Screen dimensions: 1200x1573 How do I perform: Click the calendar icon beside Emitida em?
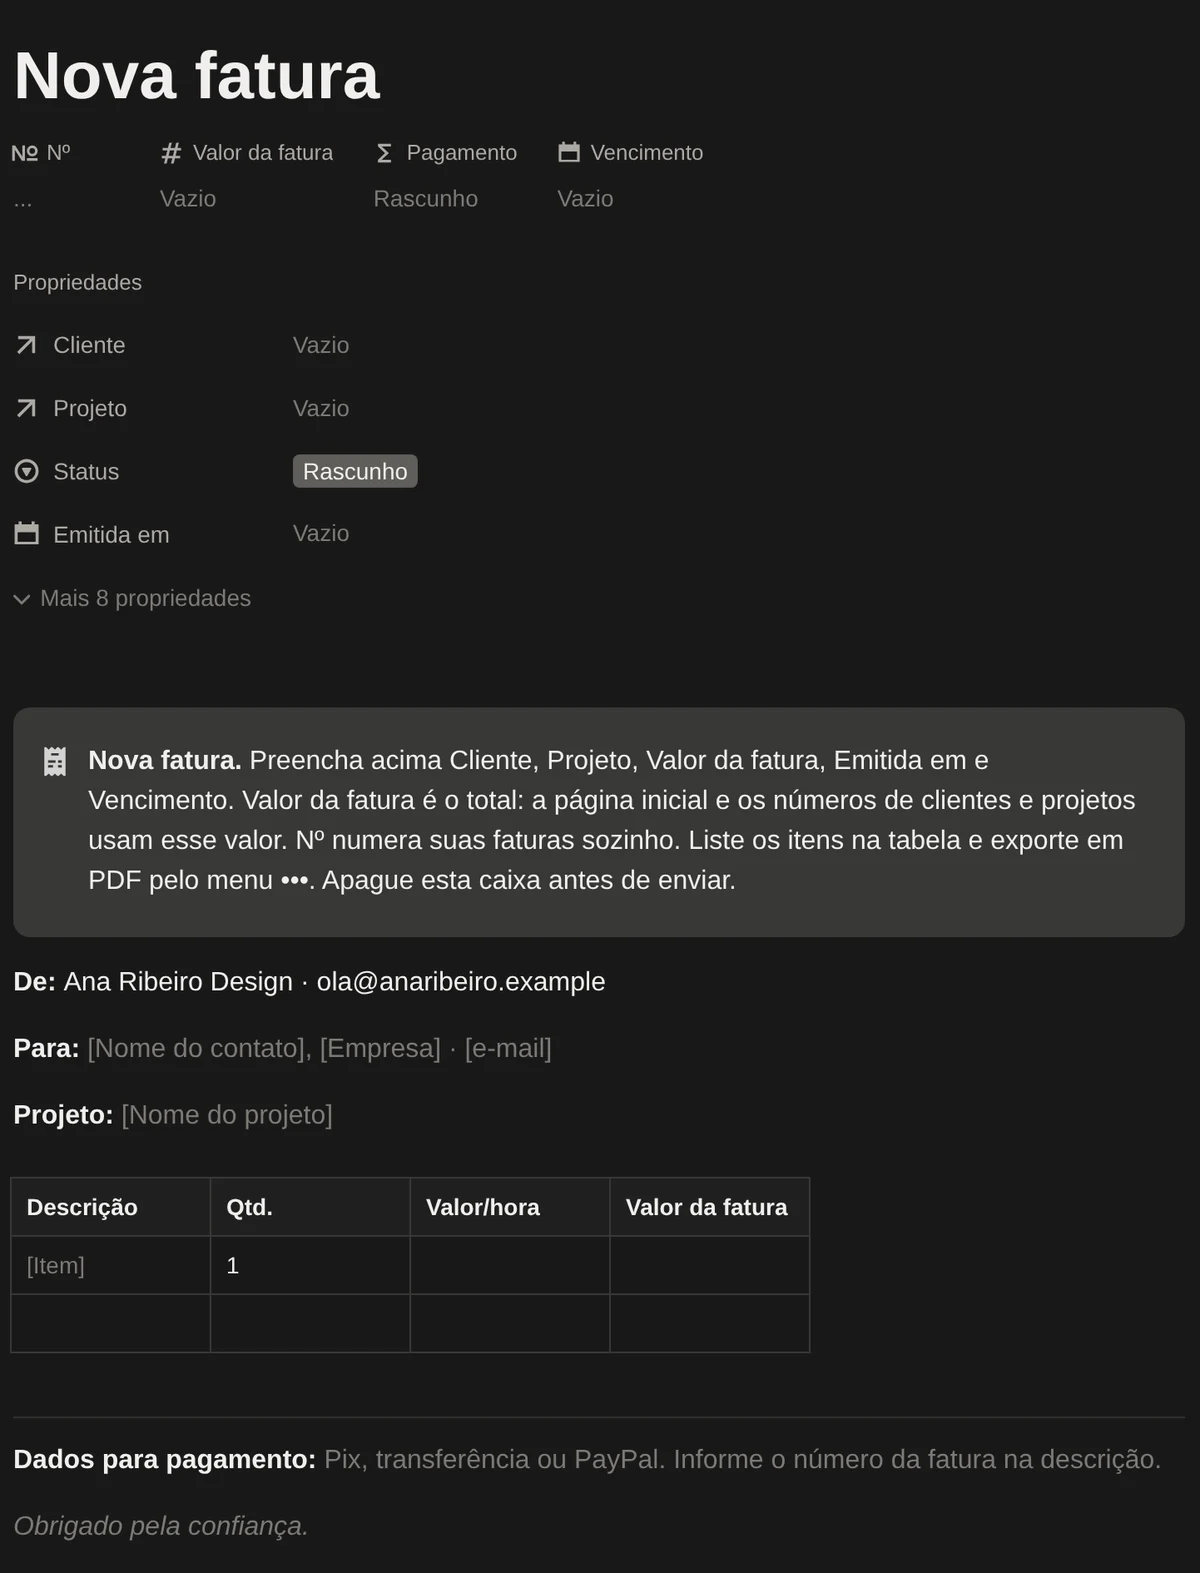coord(27,534)
